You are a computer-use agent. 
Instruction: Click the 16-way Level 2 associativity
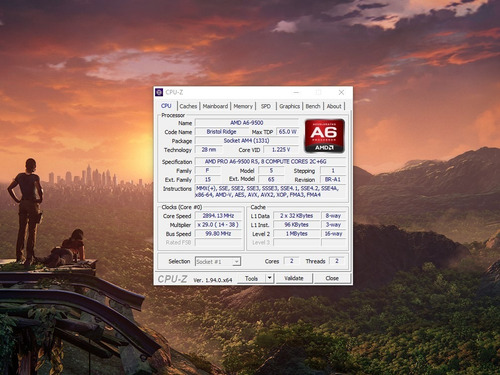[x=333, y=234]
